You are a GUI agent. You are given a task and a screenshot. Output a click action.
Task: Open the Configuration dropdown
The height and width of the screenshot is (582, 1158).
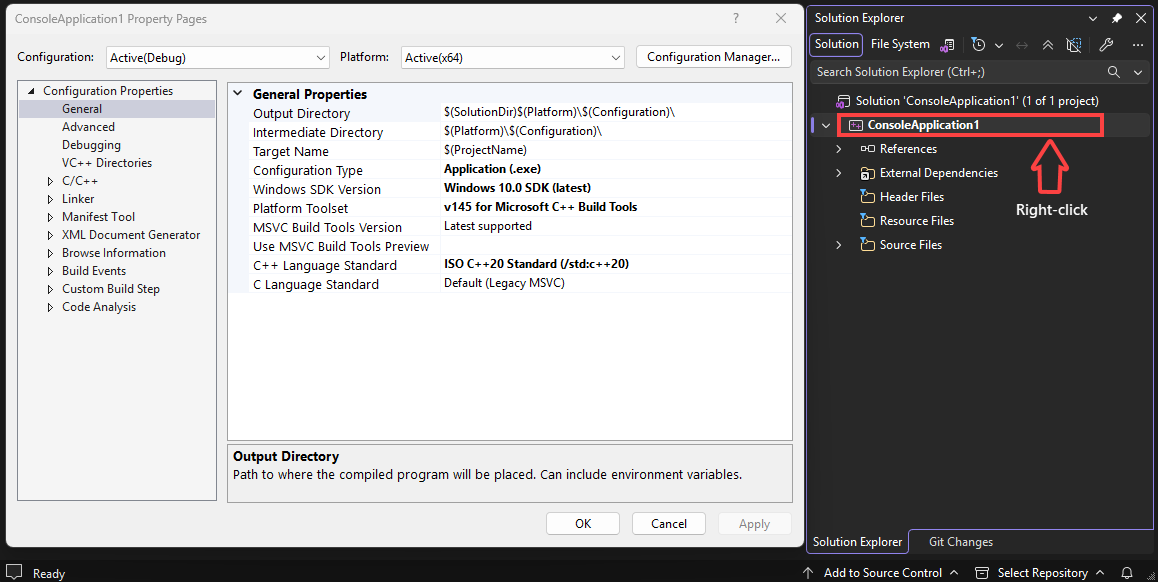(218, 58)
